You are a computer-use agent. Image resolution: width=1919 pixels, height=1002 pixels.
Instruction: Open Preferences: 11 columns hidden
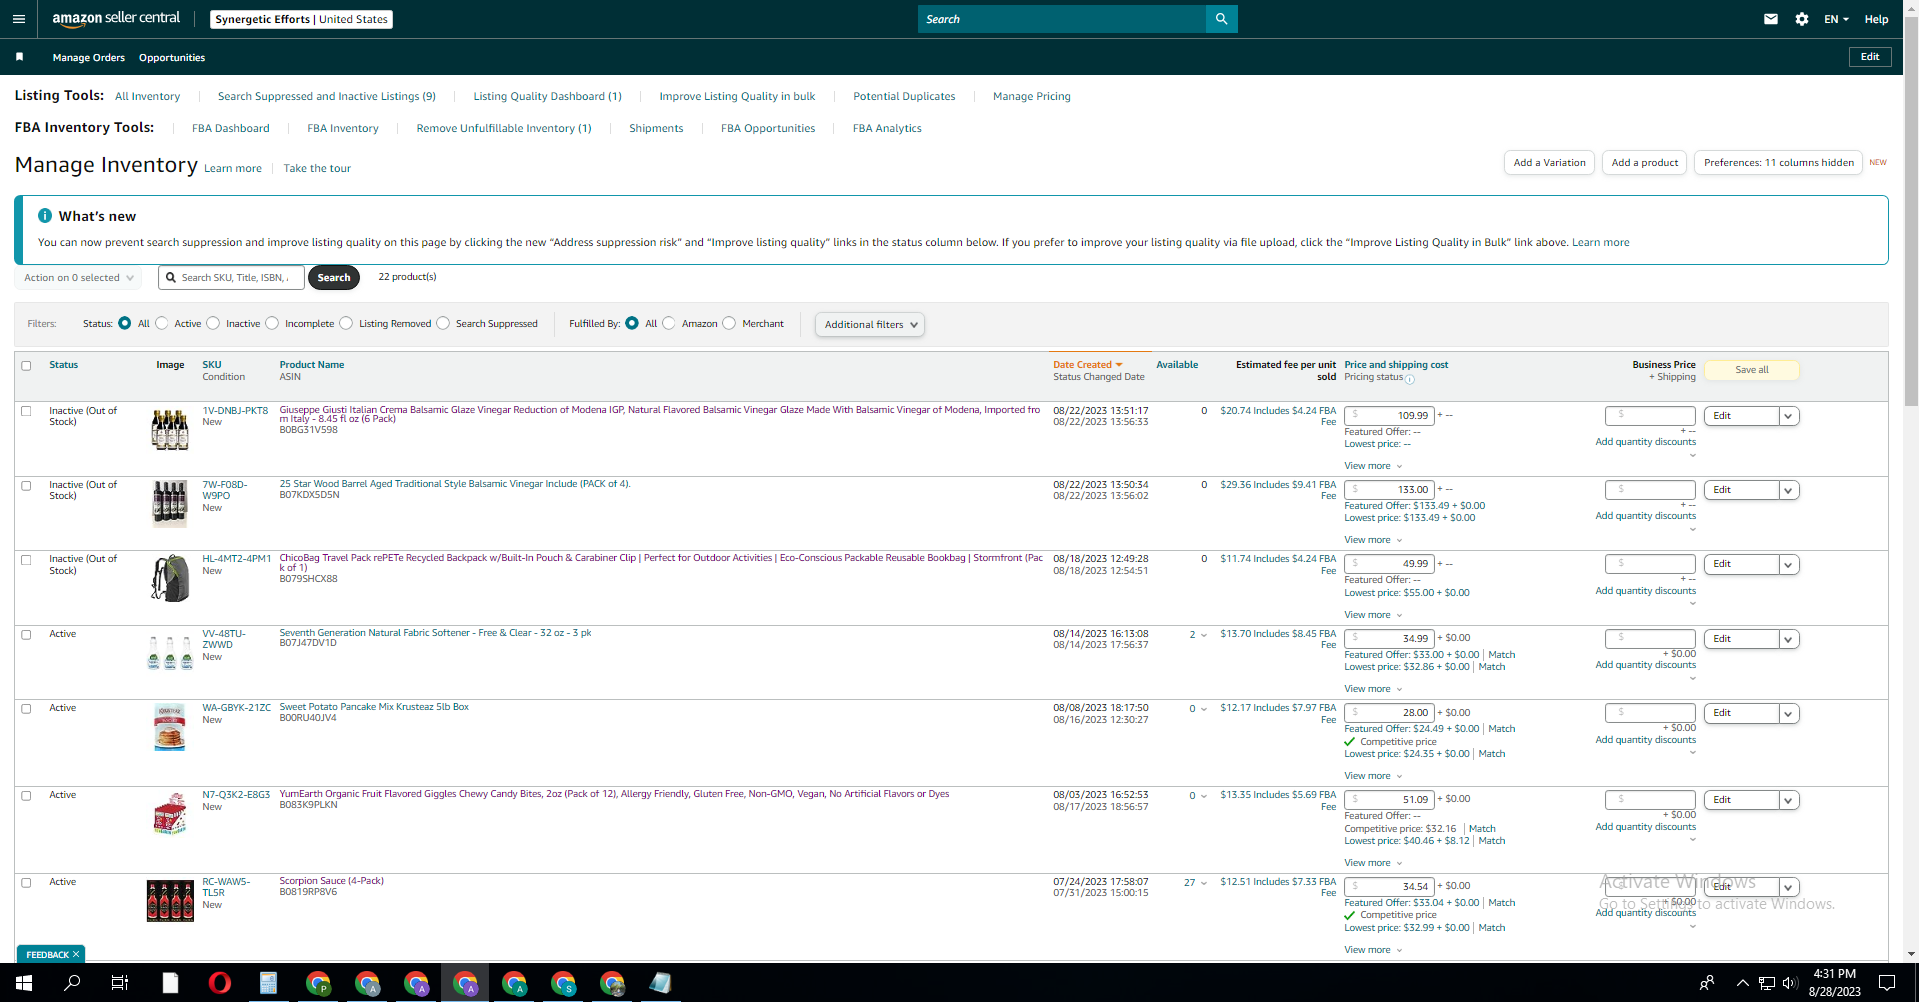tap(1778, 163)
